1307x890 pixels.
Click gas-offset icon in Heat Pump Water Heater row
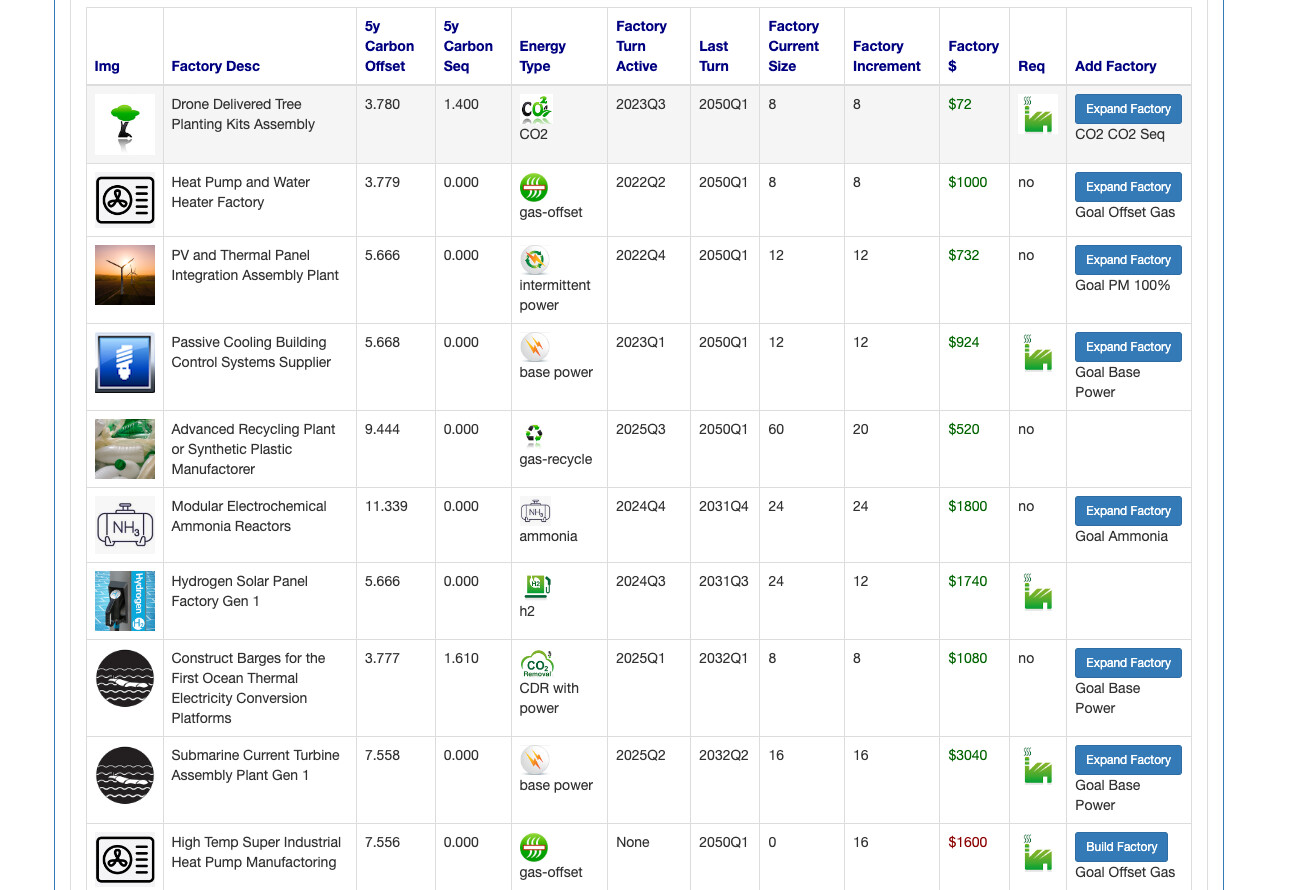tap(534, 187)
